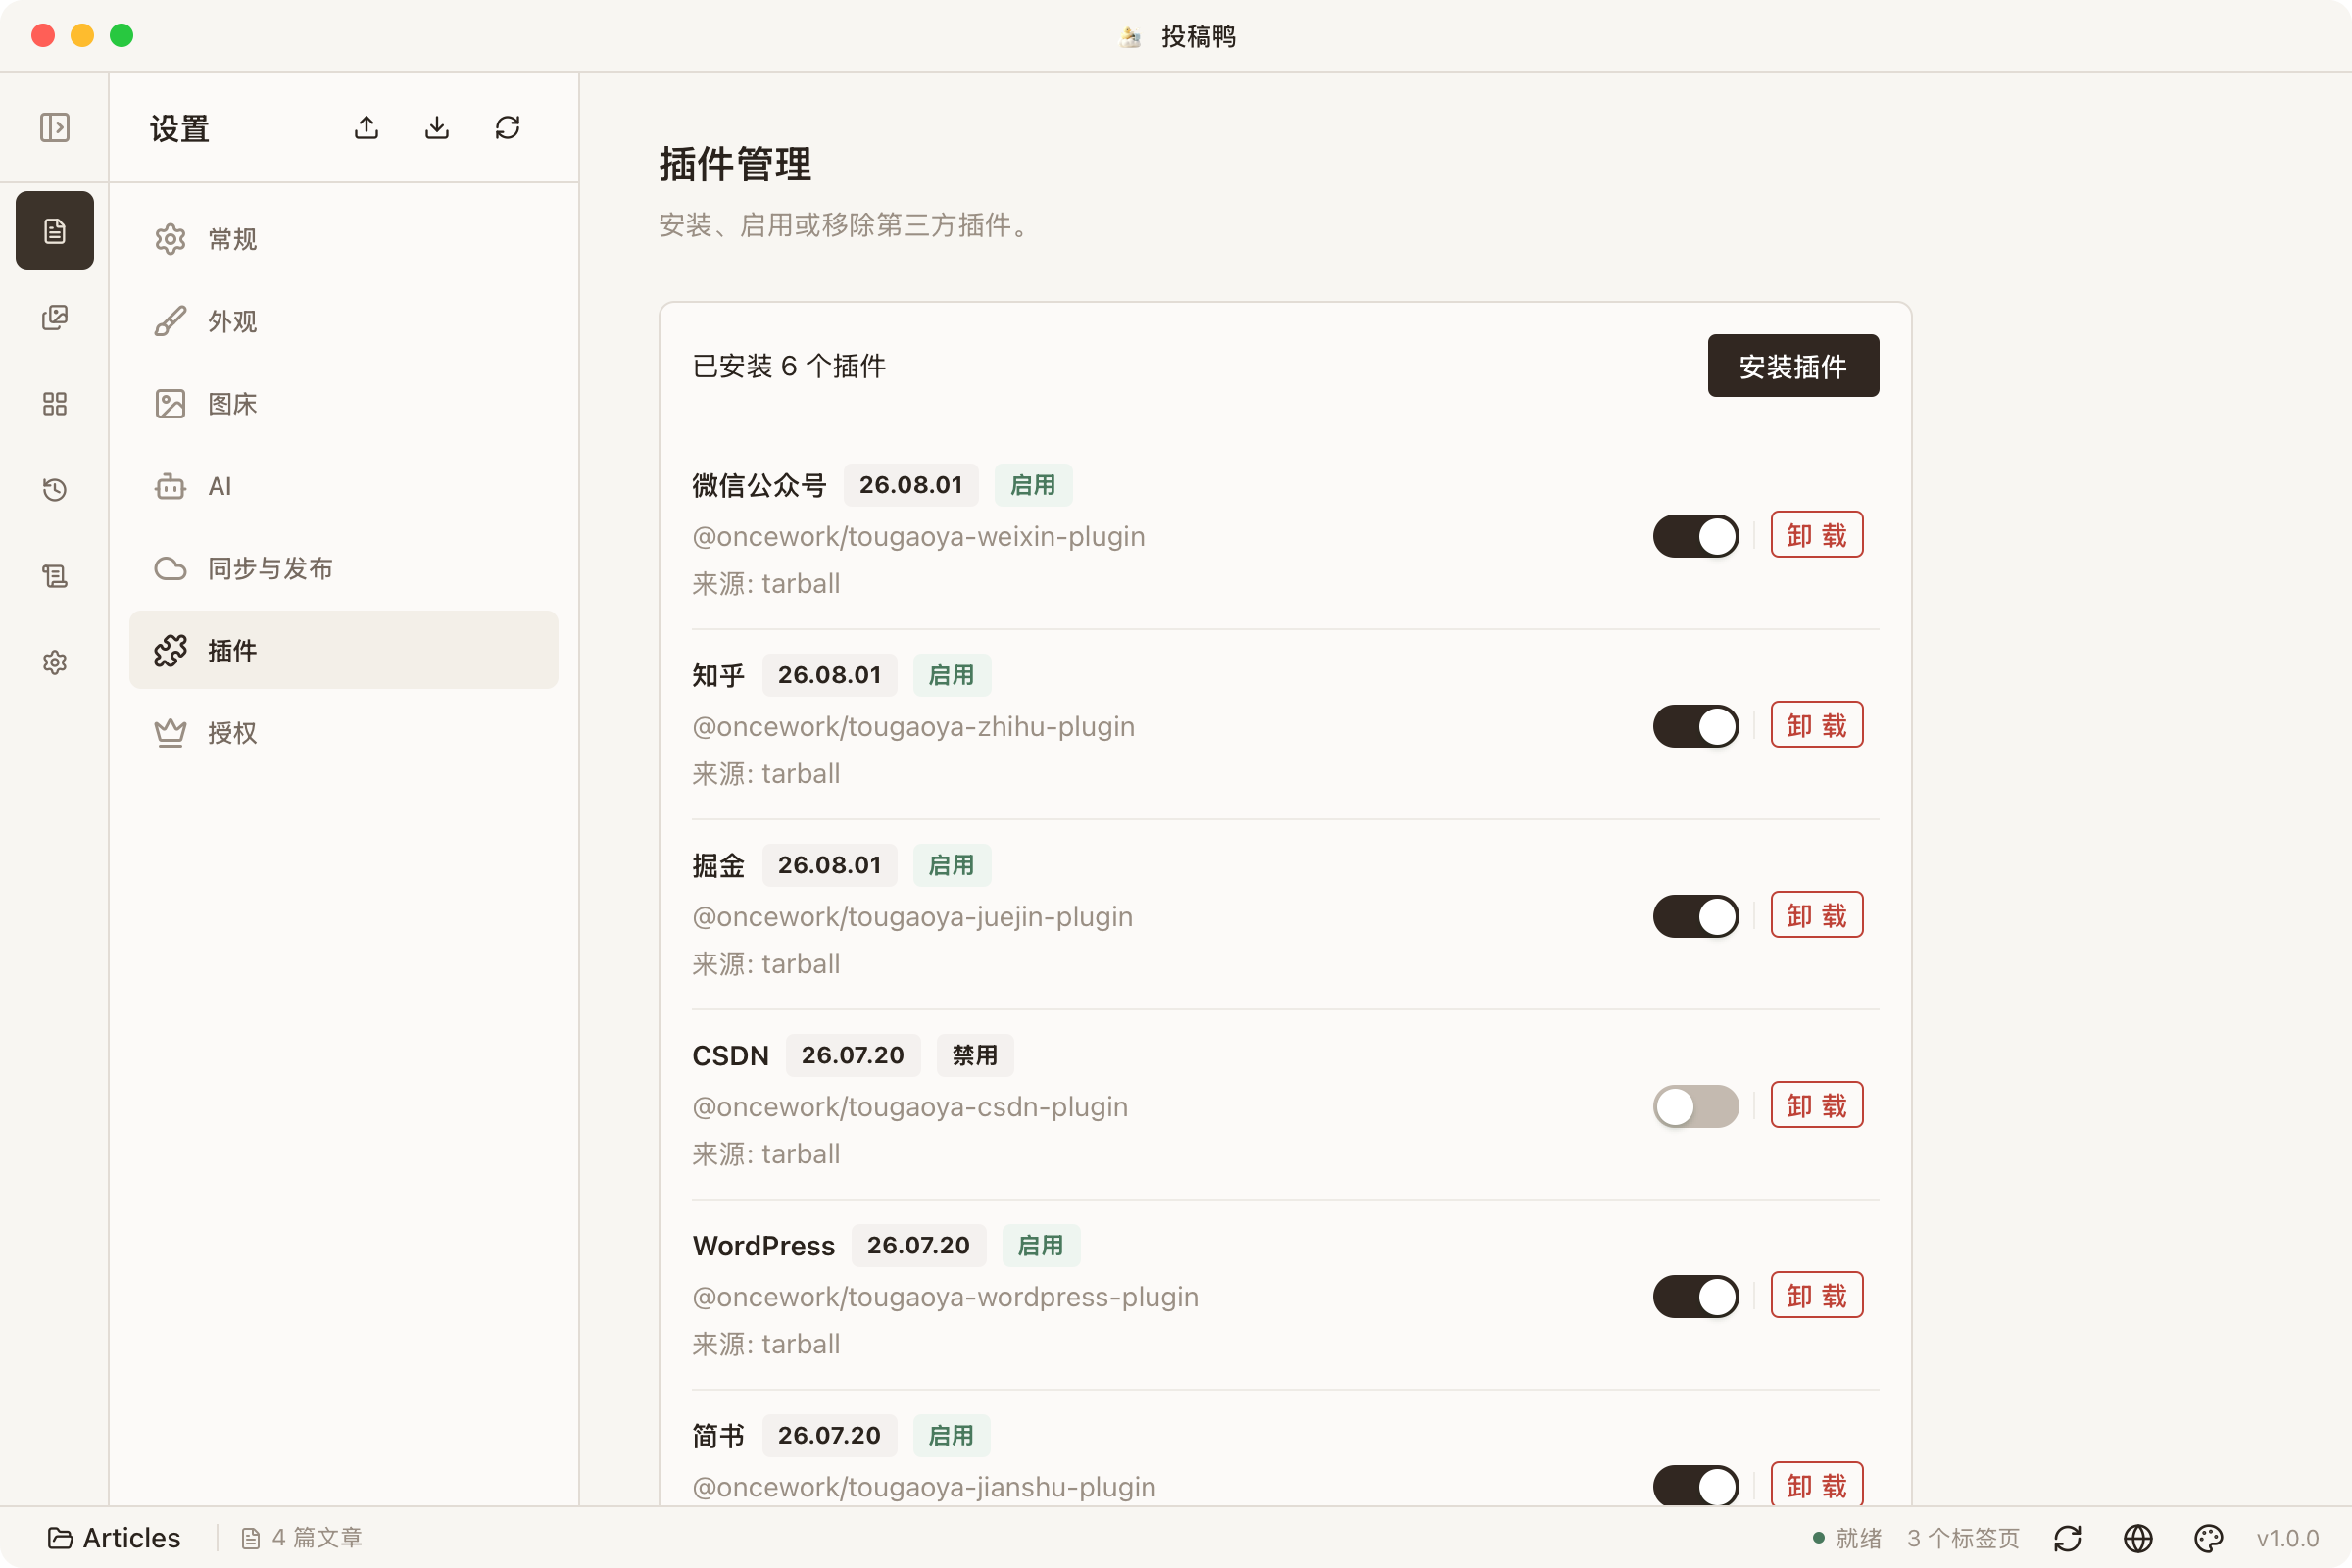Uninstall the WordPress plugin
The image size is (2352, 1568).
pos(1817,1295)
